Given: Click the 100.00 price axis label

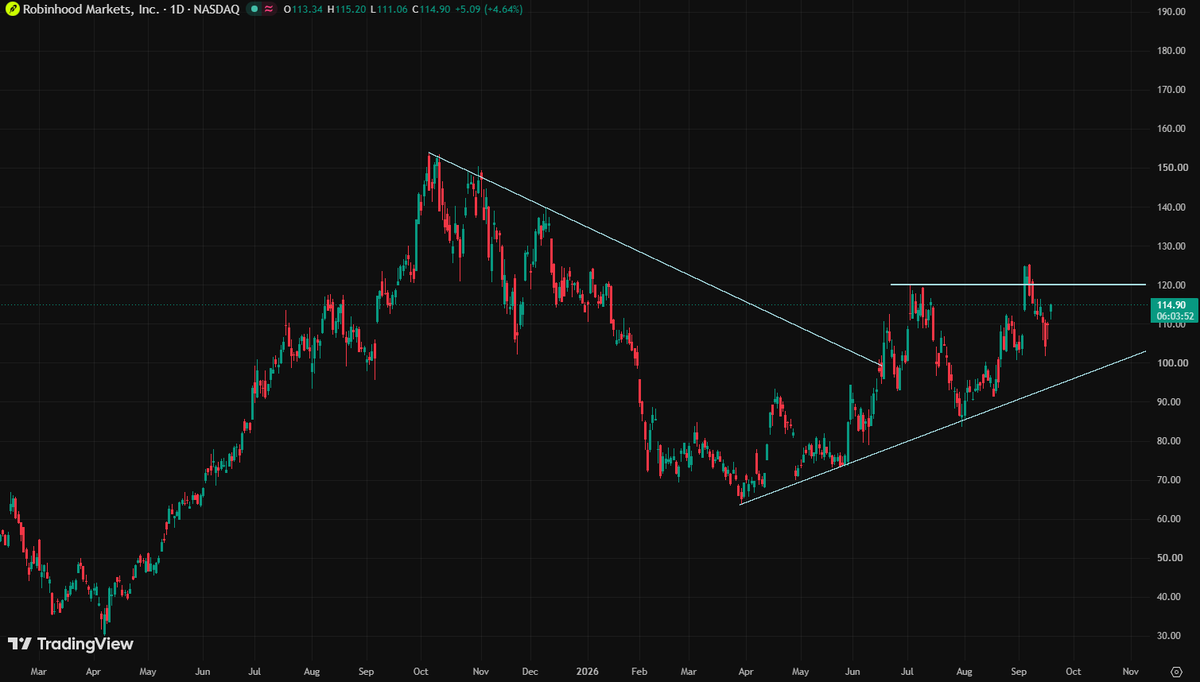Looking at the screenshot, I should [x=1171, y=363].
